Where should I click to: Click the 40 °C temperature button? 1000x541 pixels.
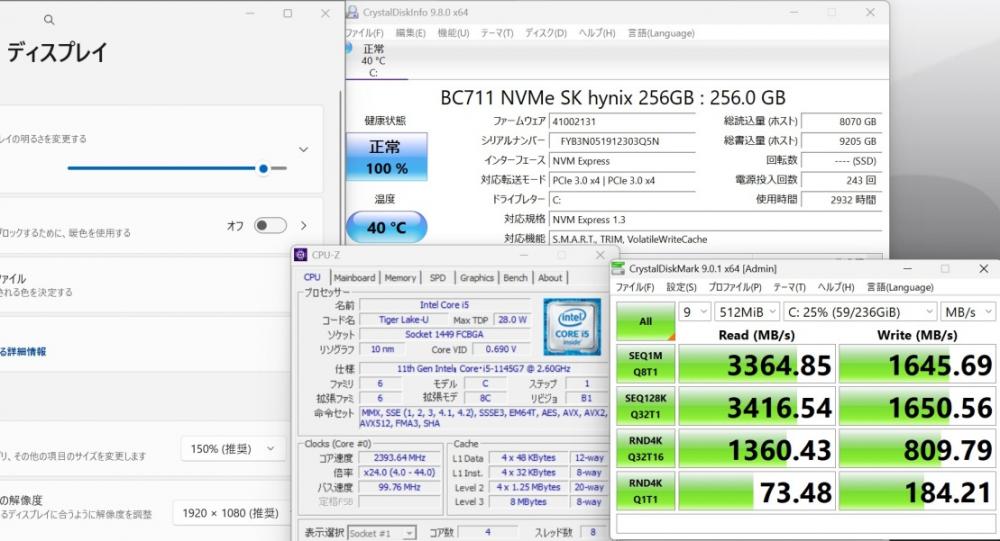(386, 227)
